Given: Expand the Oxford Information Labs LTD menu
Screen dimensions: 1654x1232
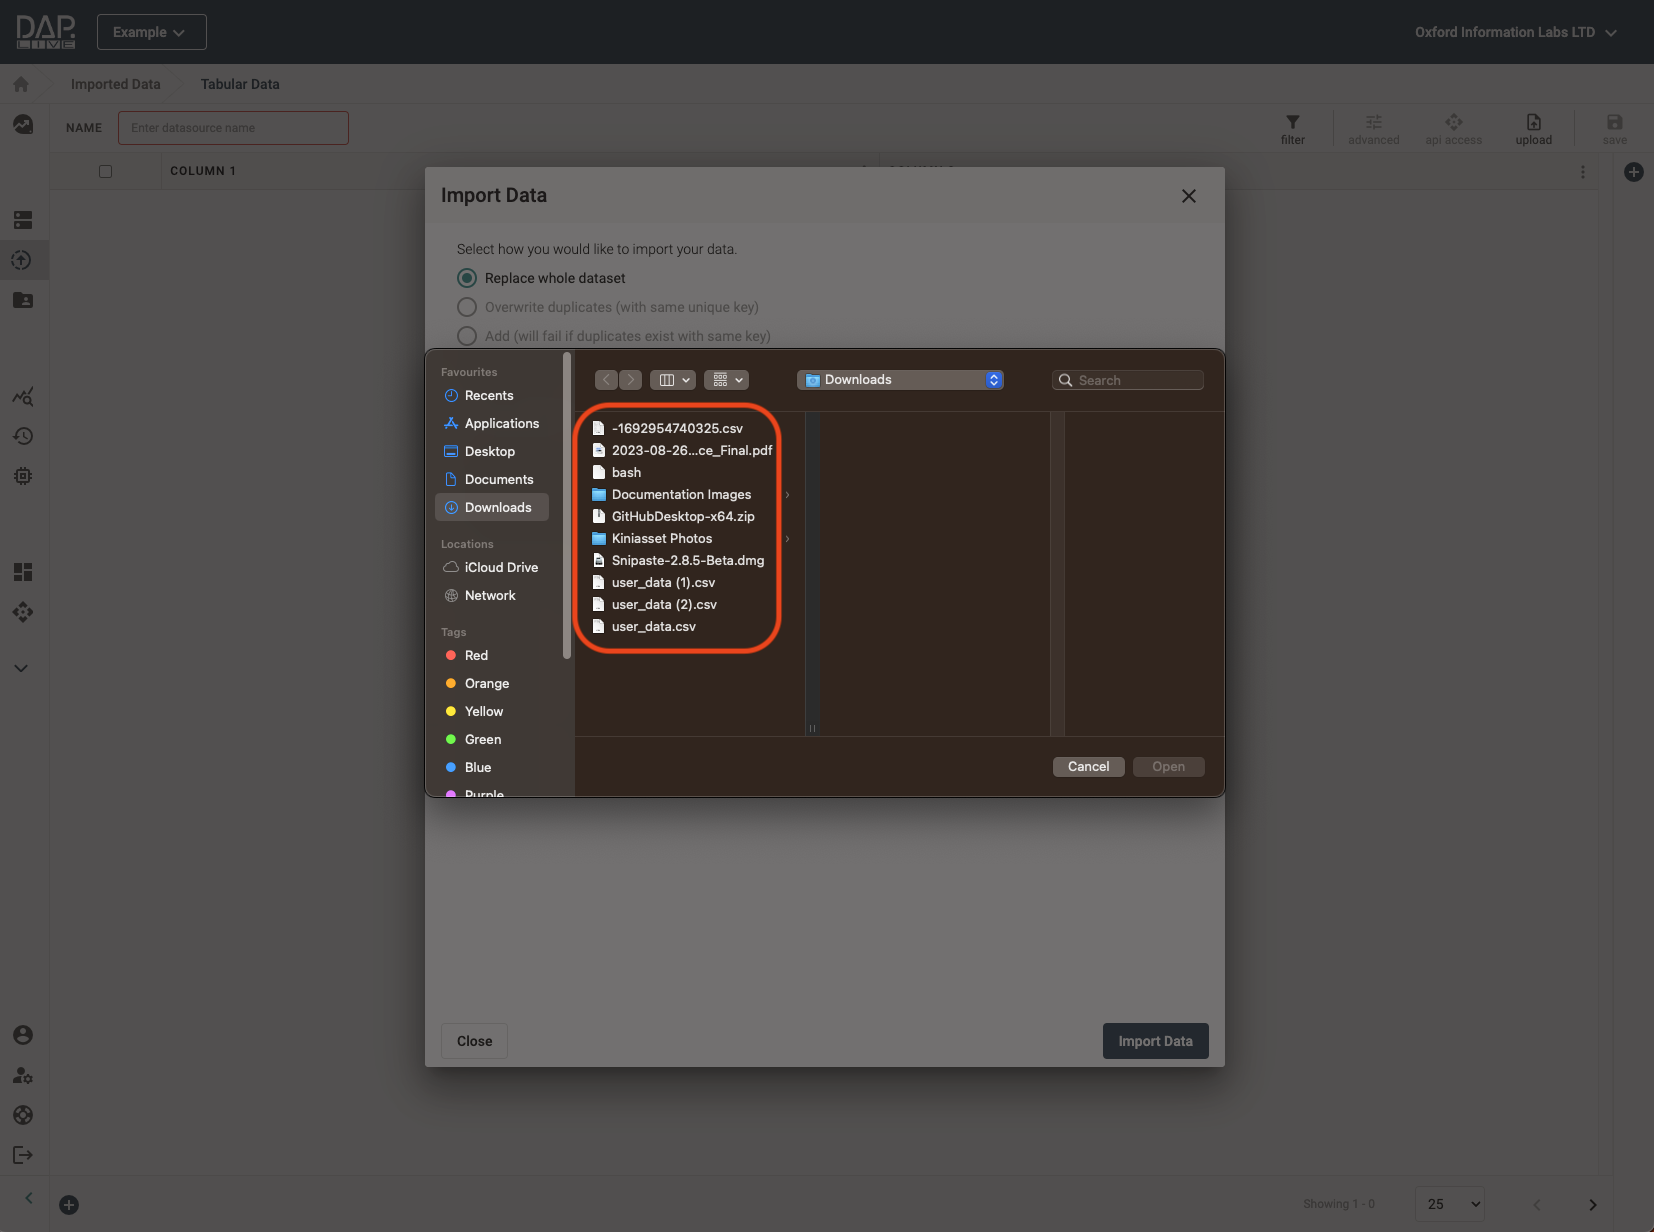Looking at the screenshot, I should click(x=1515, y=32).
